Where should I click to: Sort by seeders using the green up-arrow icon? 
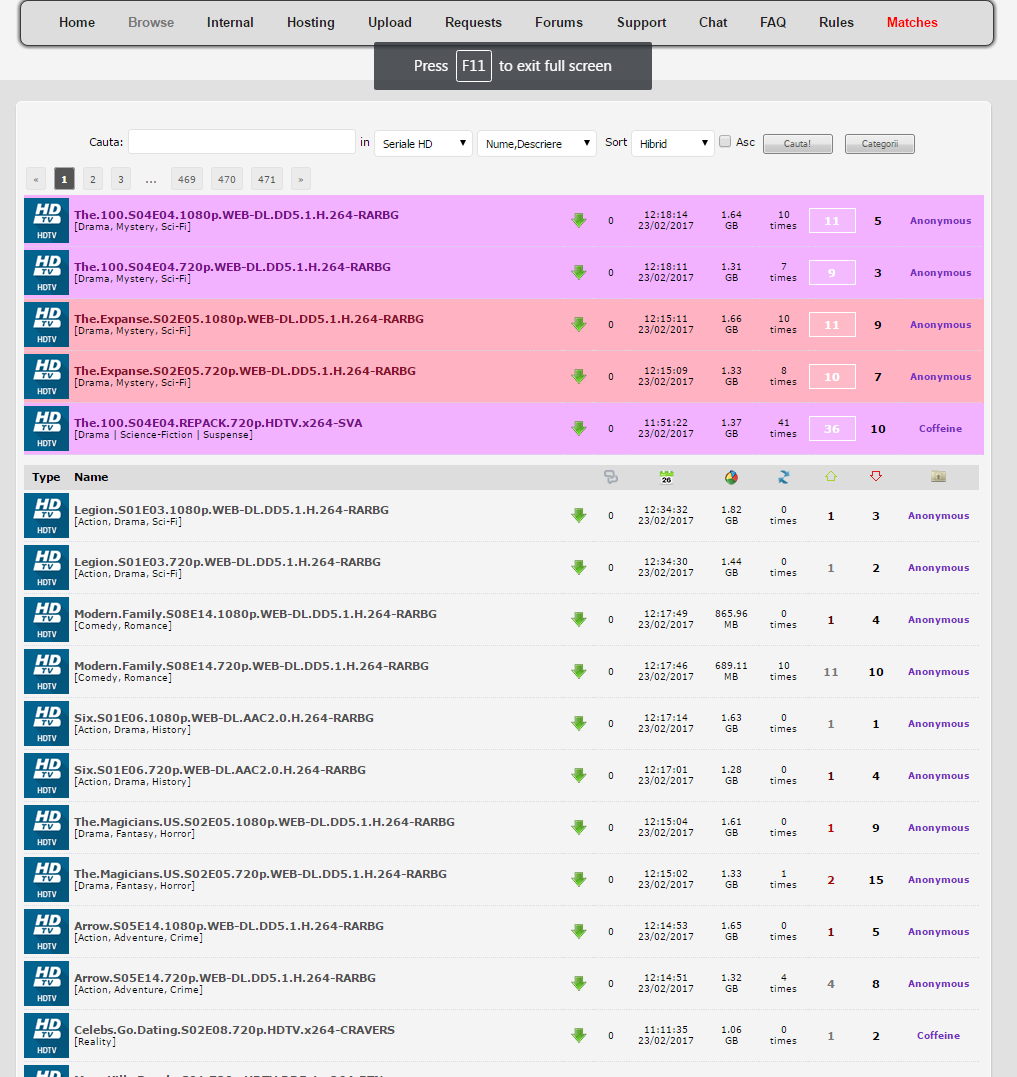(831, 477)
